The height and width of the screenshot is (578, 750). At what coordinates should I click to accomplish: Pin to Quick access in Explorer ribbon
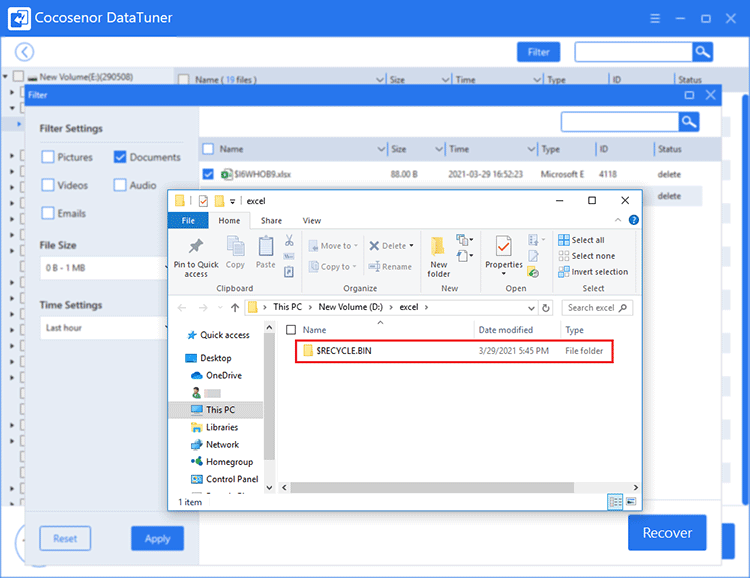pos(196,257)
